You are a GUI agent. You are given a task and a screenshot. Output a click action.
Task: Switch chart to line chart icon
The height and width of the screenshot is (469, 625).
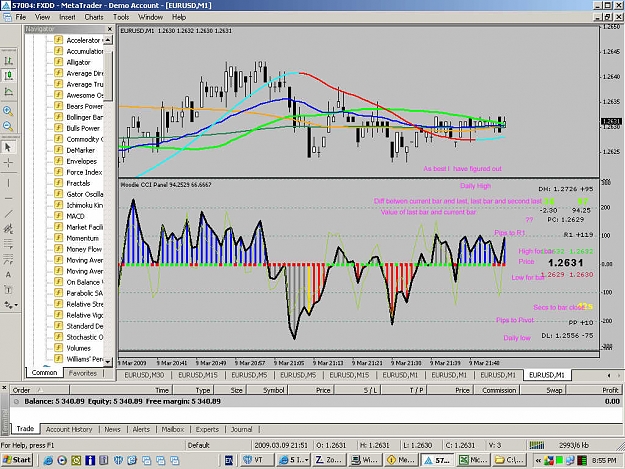(8, 92)
